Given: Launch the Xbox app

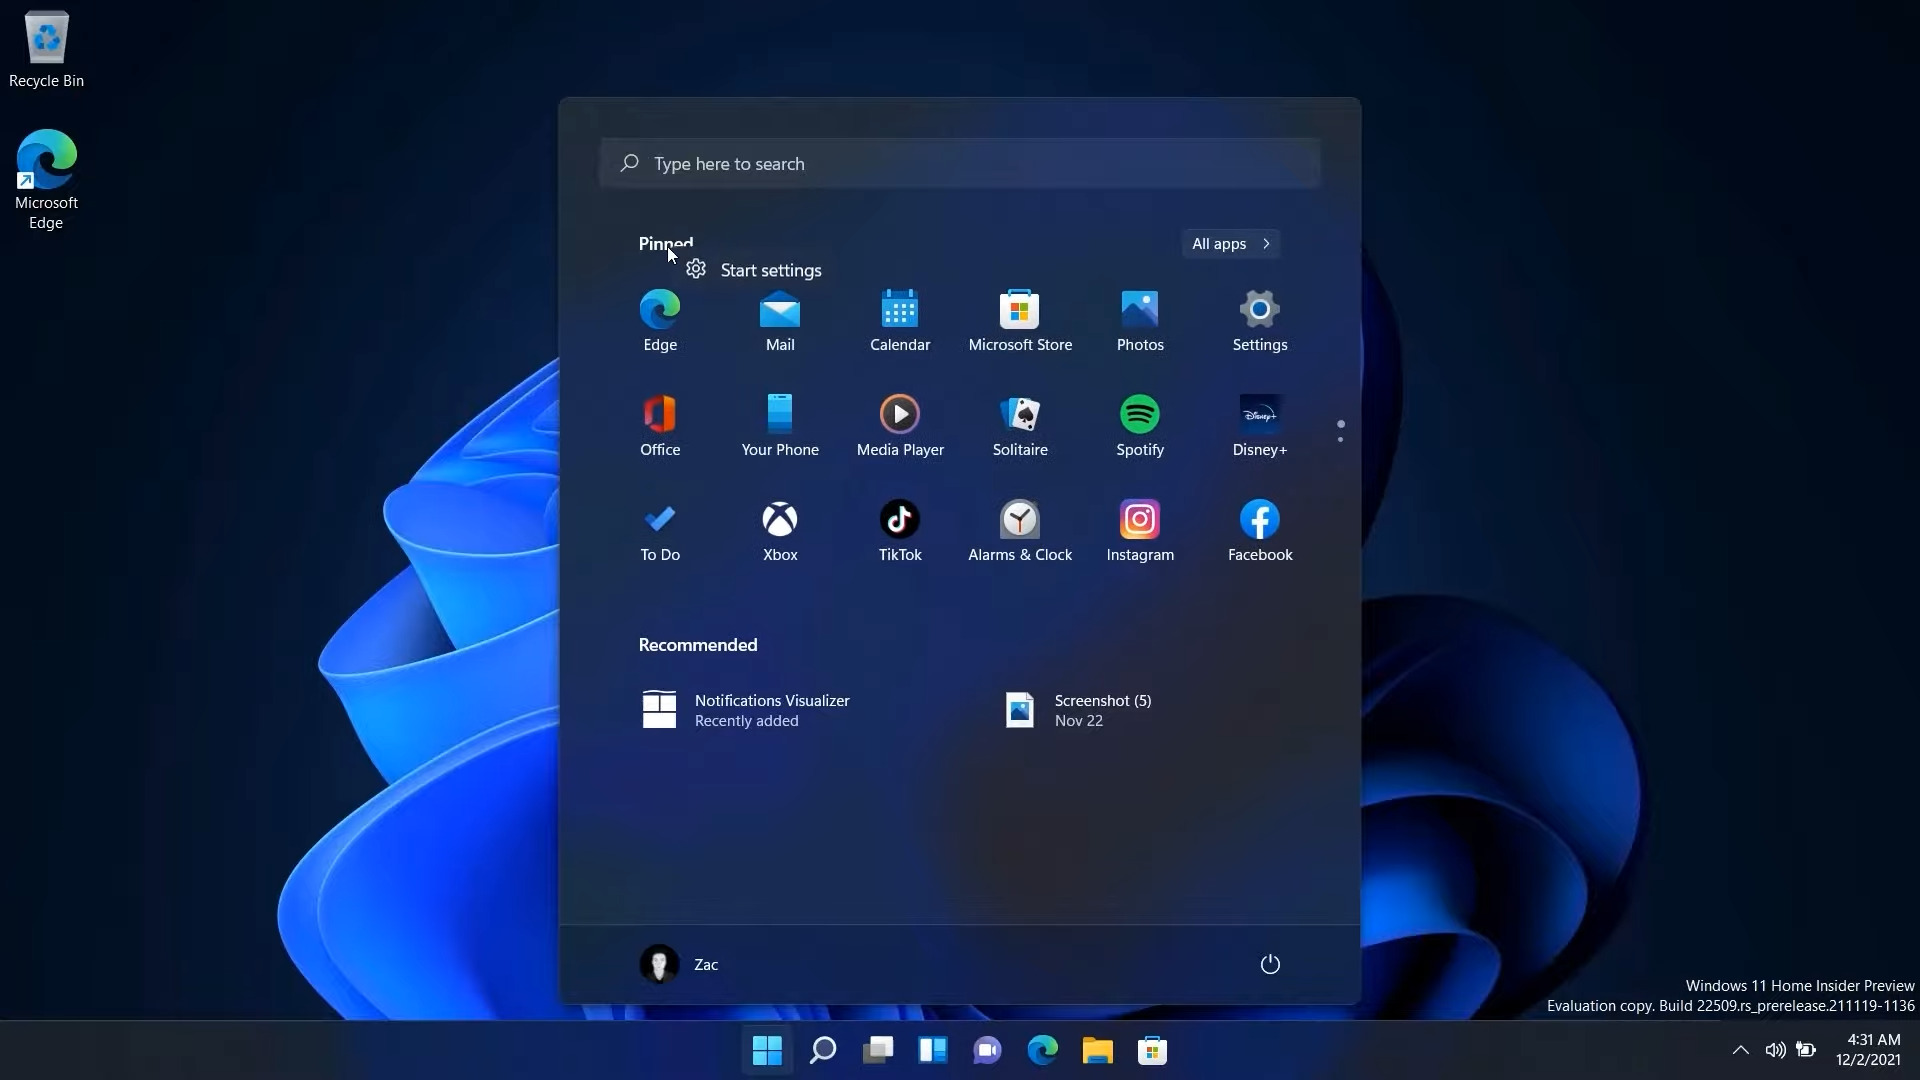Looking at the screenshot, I should 780,532.
